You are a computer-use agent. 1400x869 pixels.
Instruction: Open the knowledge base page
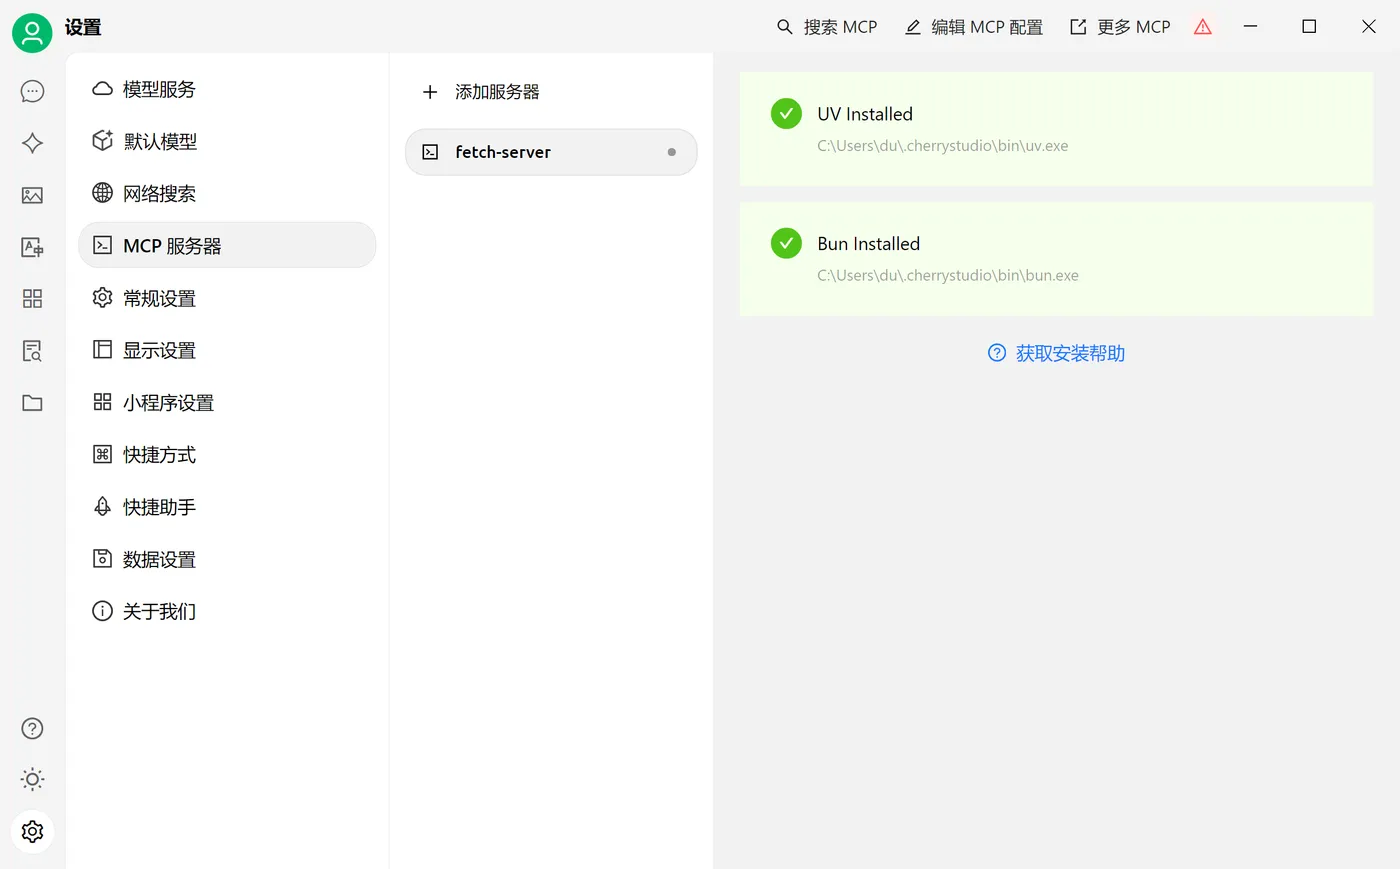pyautogui.click(x=31, y=351)
